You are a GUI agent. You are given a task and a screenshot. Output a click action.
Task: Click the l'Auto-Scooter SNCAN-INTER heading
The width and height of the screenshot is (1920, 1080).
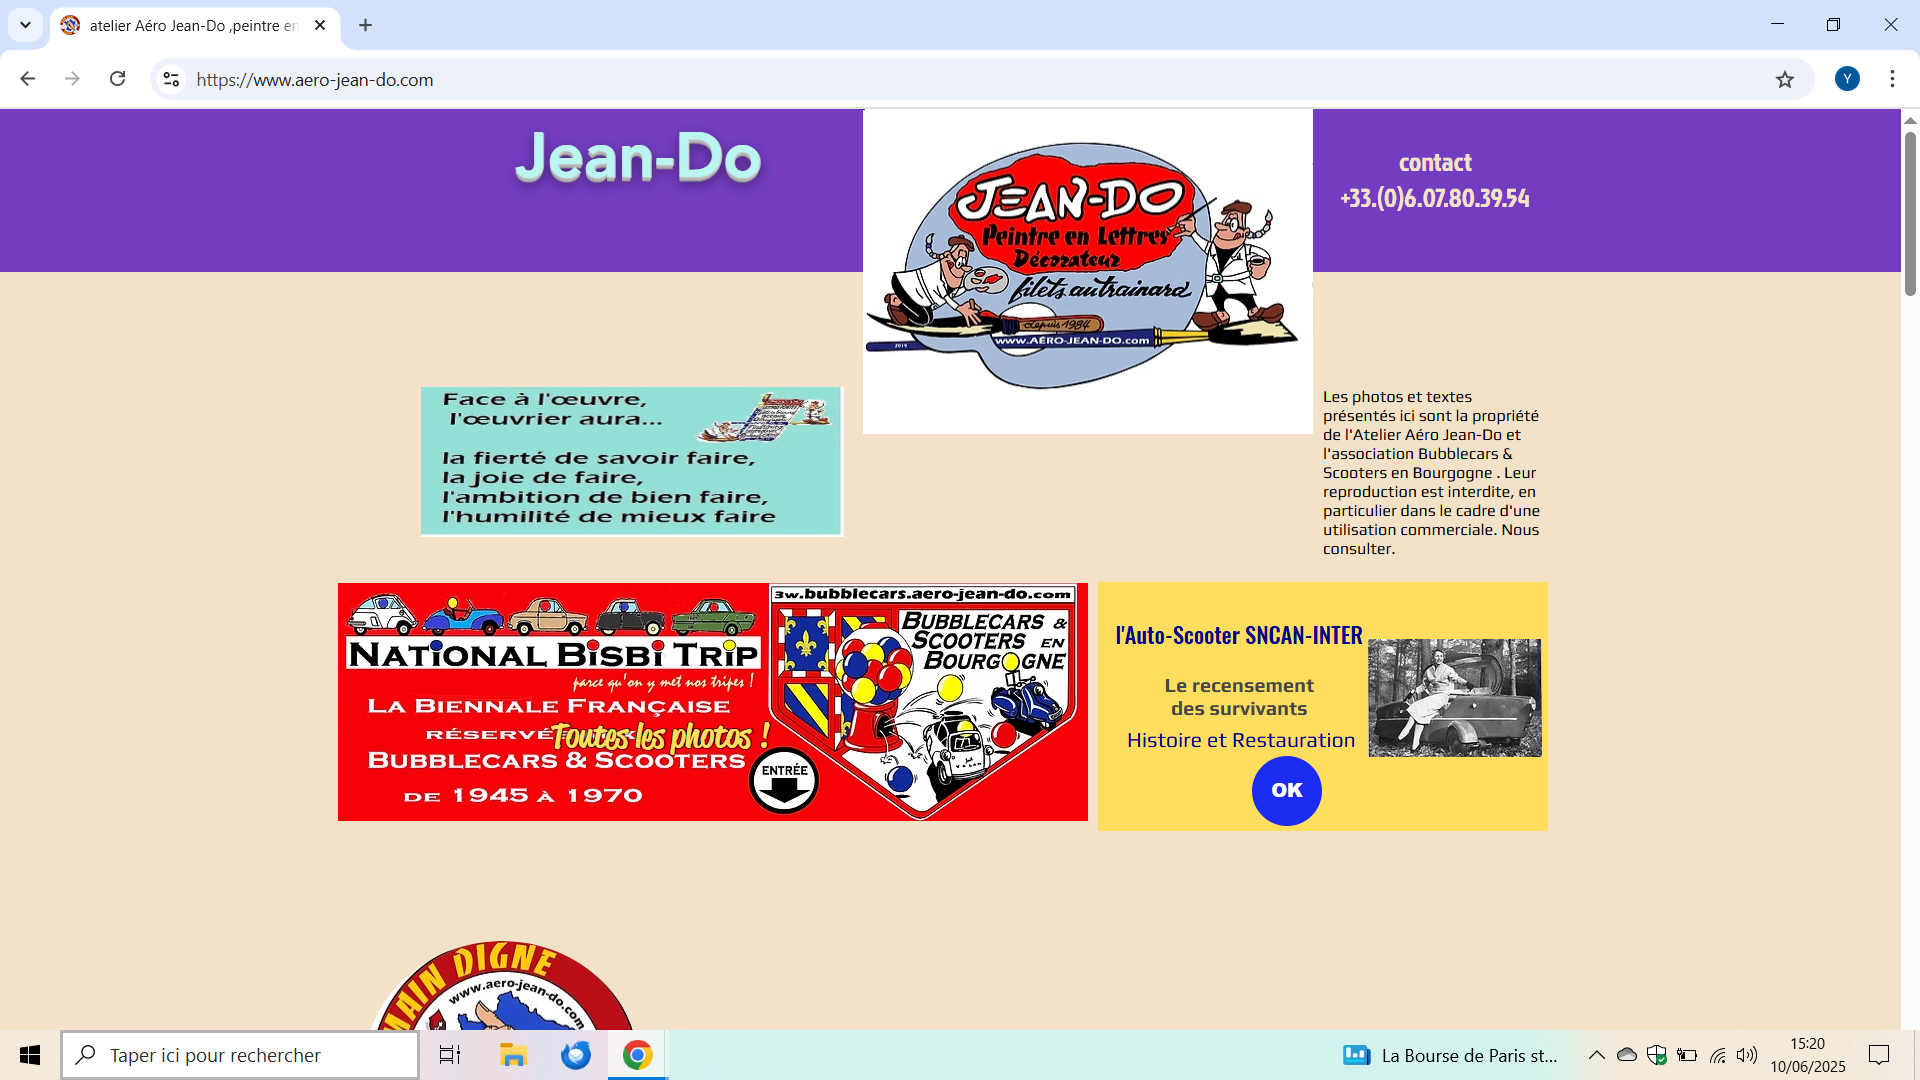(1239, 635)
